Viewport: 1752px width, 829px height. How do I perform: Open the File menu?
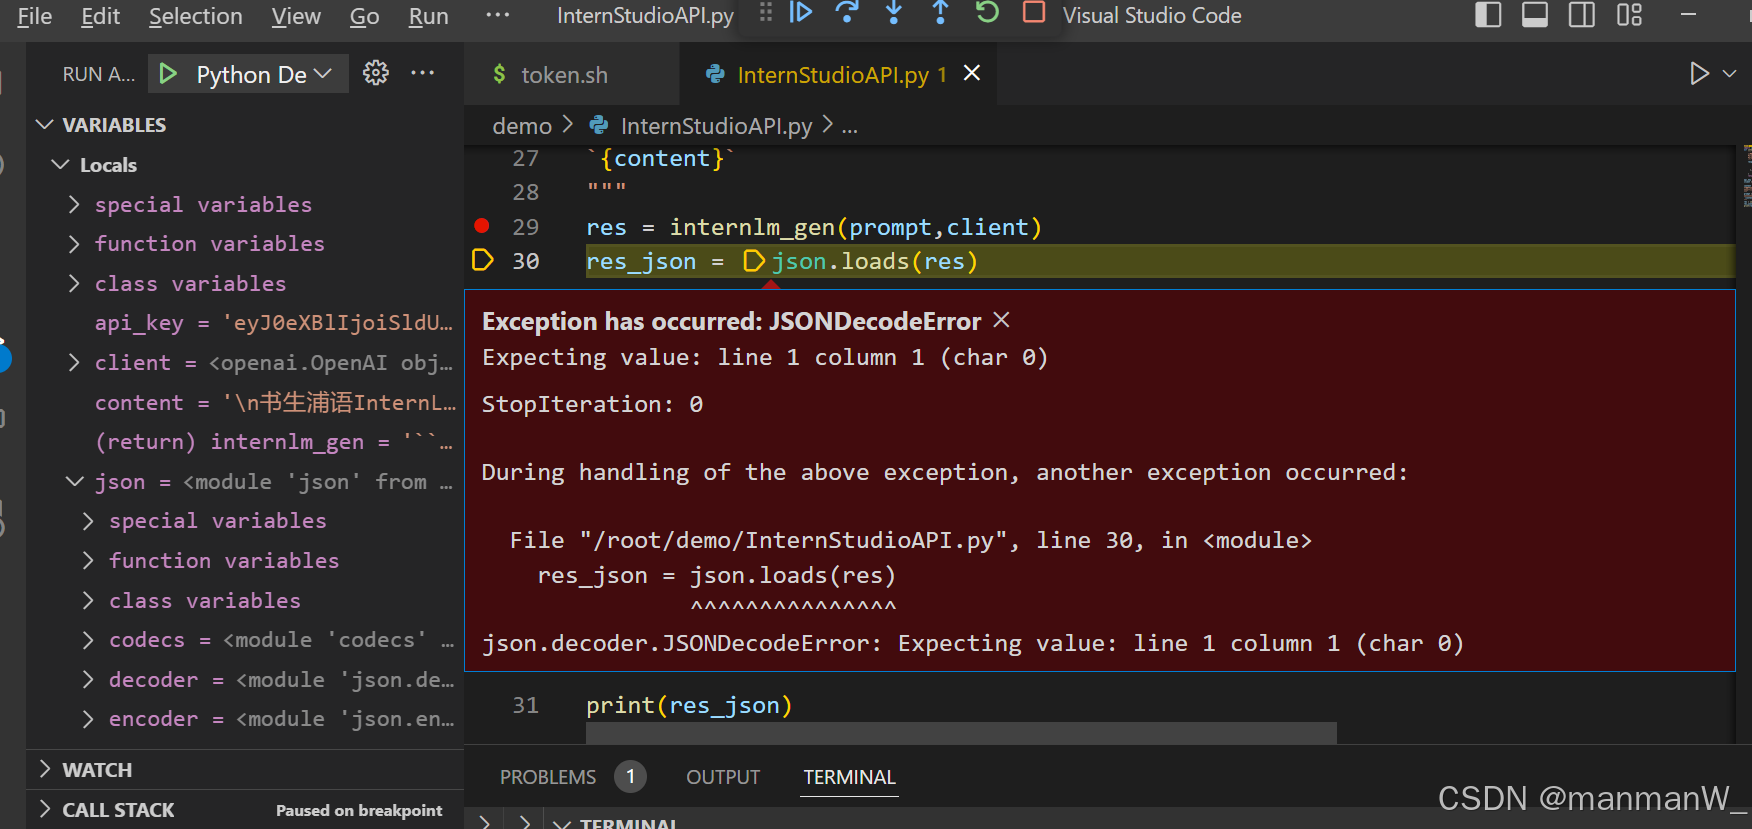35,16
